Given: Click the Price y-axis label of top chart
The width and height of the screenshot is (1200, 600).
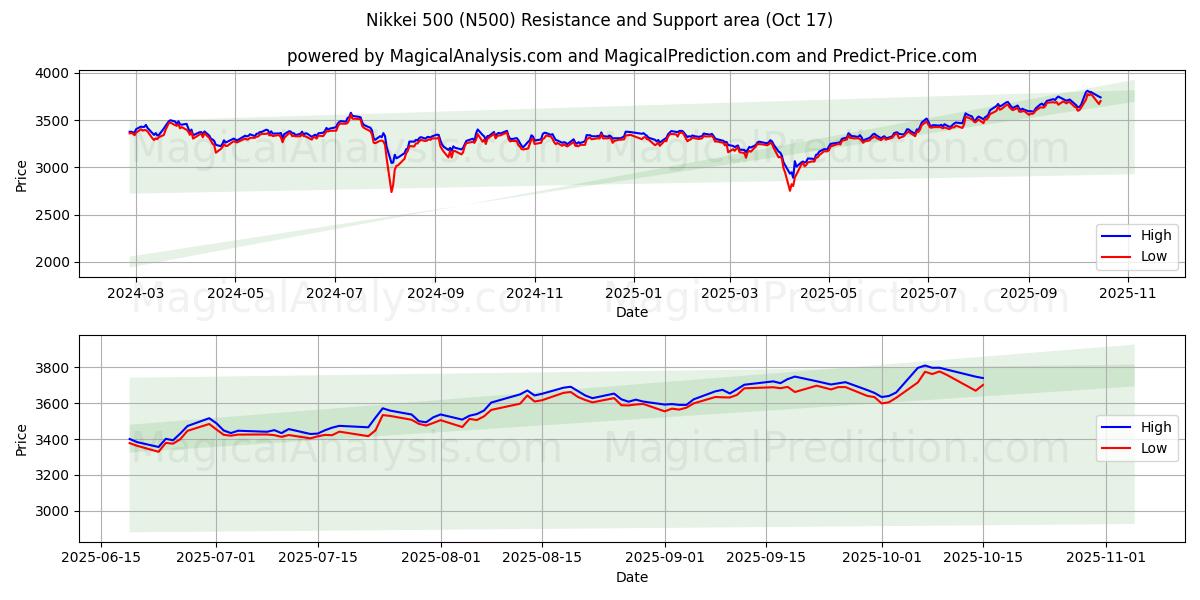Looking at the screenshot, I should (x=22, y=176).
